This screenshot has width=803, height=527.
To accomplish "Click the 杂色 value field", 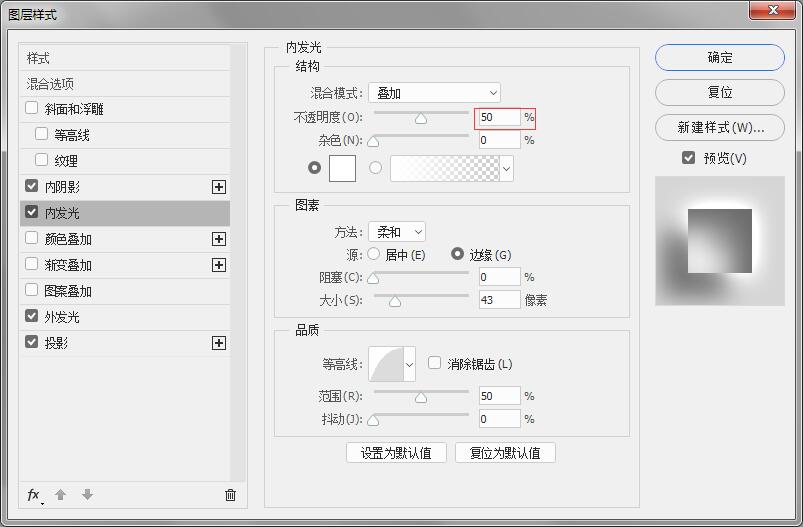I will pyautogui.click(x=499, y=140).
